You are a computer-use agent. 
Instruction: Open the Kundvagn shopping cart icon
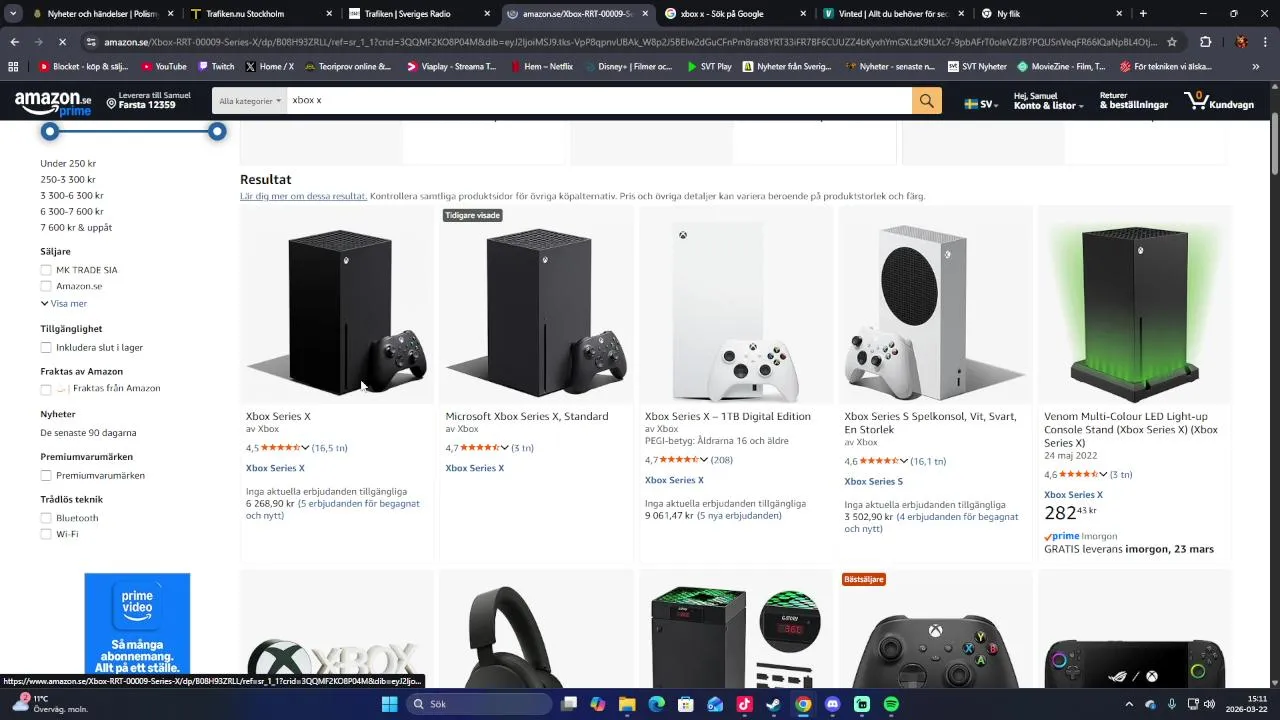[1218, 101]
